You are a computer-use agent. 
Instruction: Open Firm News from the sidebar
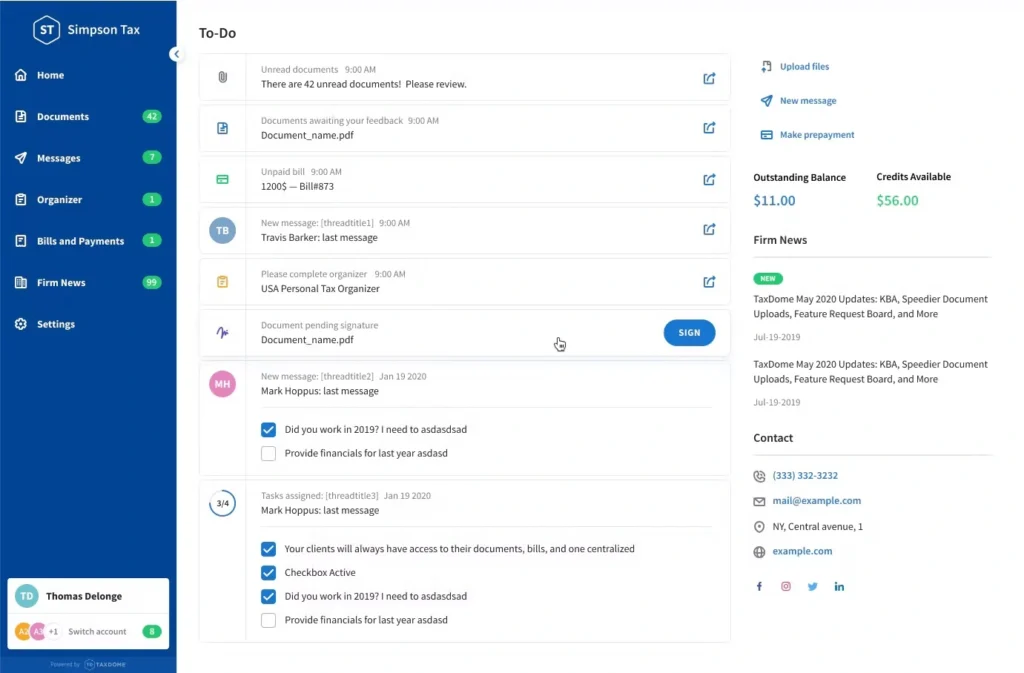21,282
